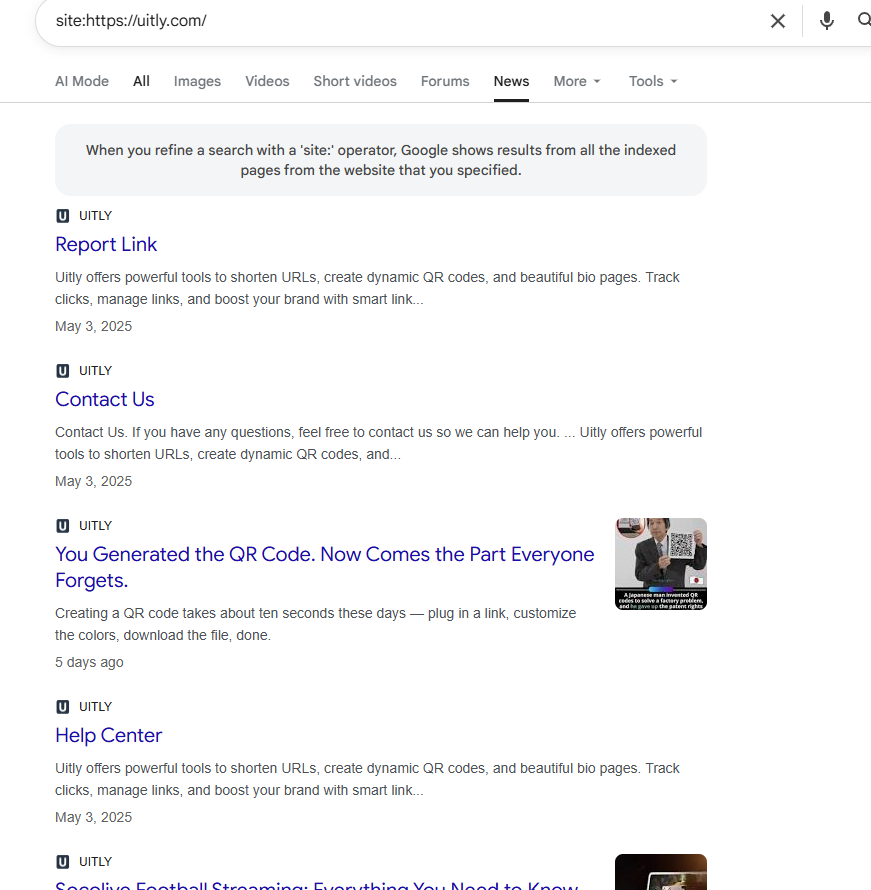Expand the More dropdown
The height and width of the screenshot is (890, 871).
577,81
